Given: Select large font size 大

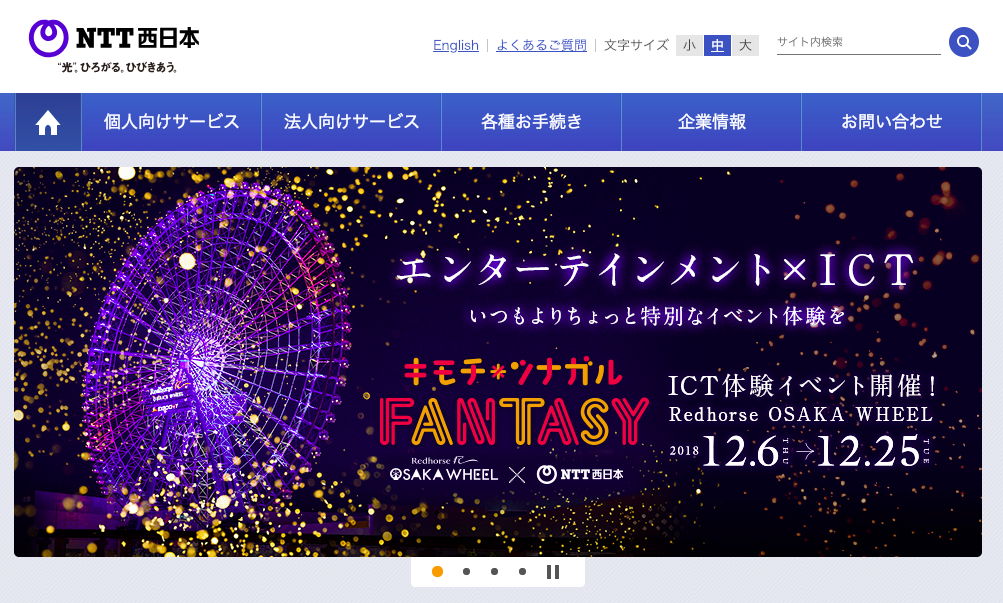Looking at the screenshot, I should pos(745,45).
